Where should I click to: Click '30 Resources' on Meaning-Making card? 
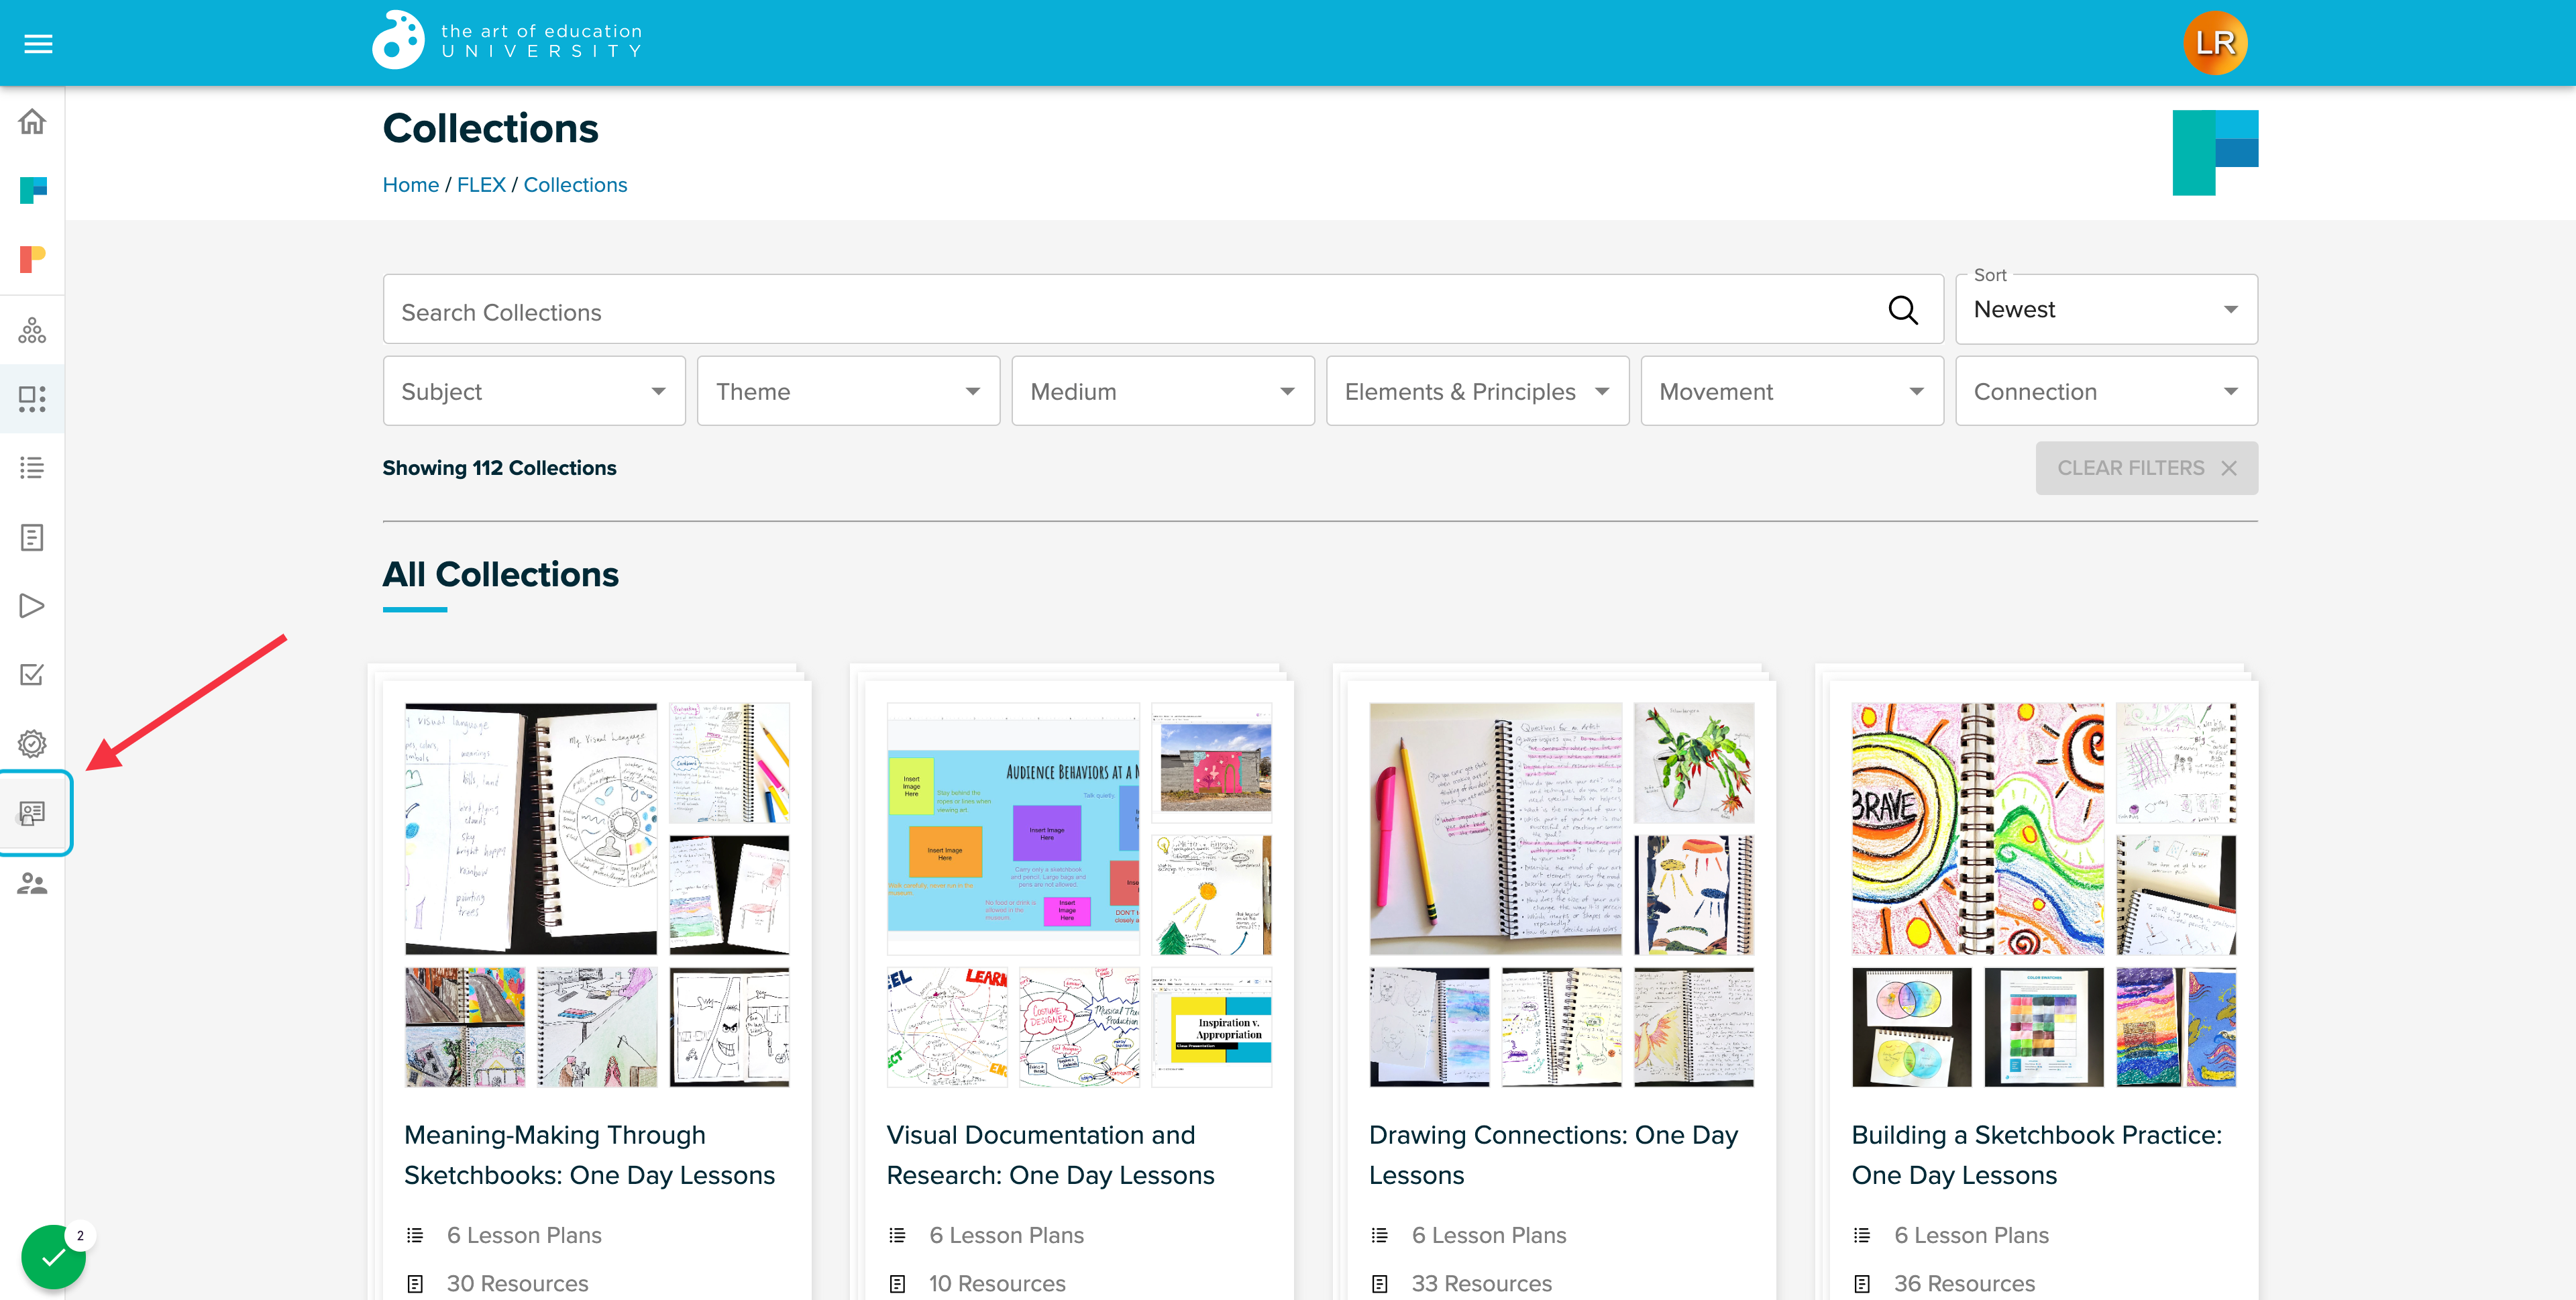point(517,1283)
